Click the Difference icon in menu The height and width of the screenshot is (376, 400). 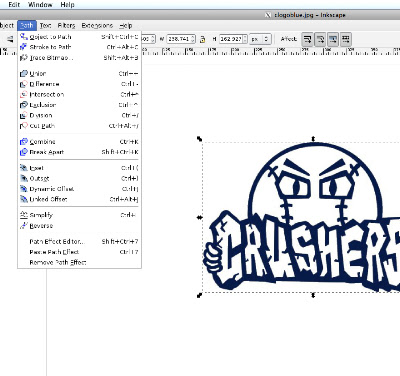24,84
